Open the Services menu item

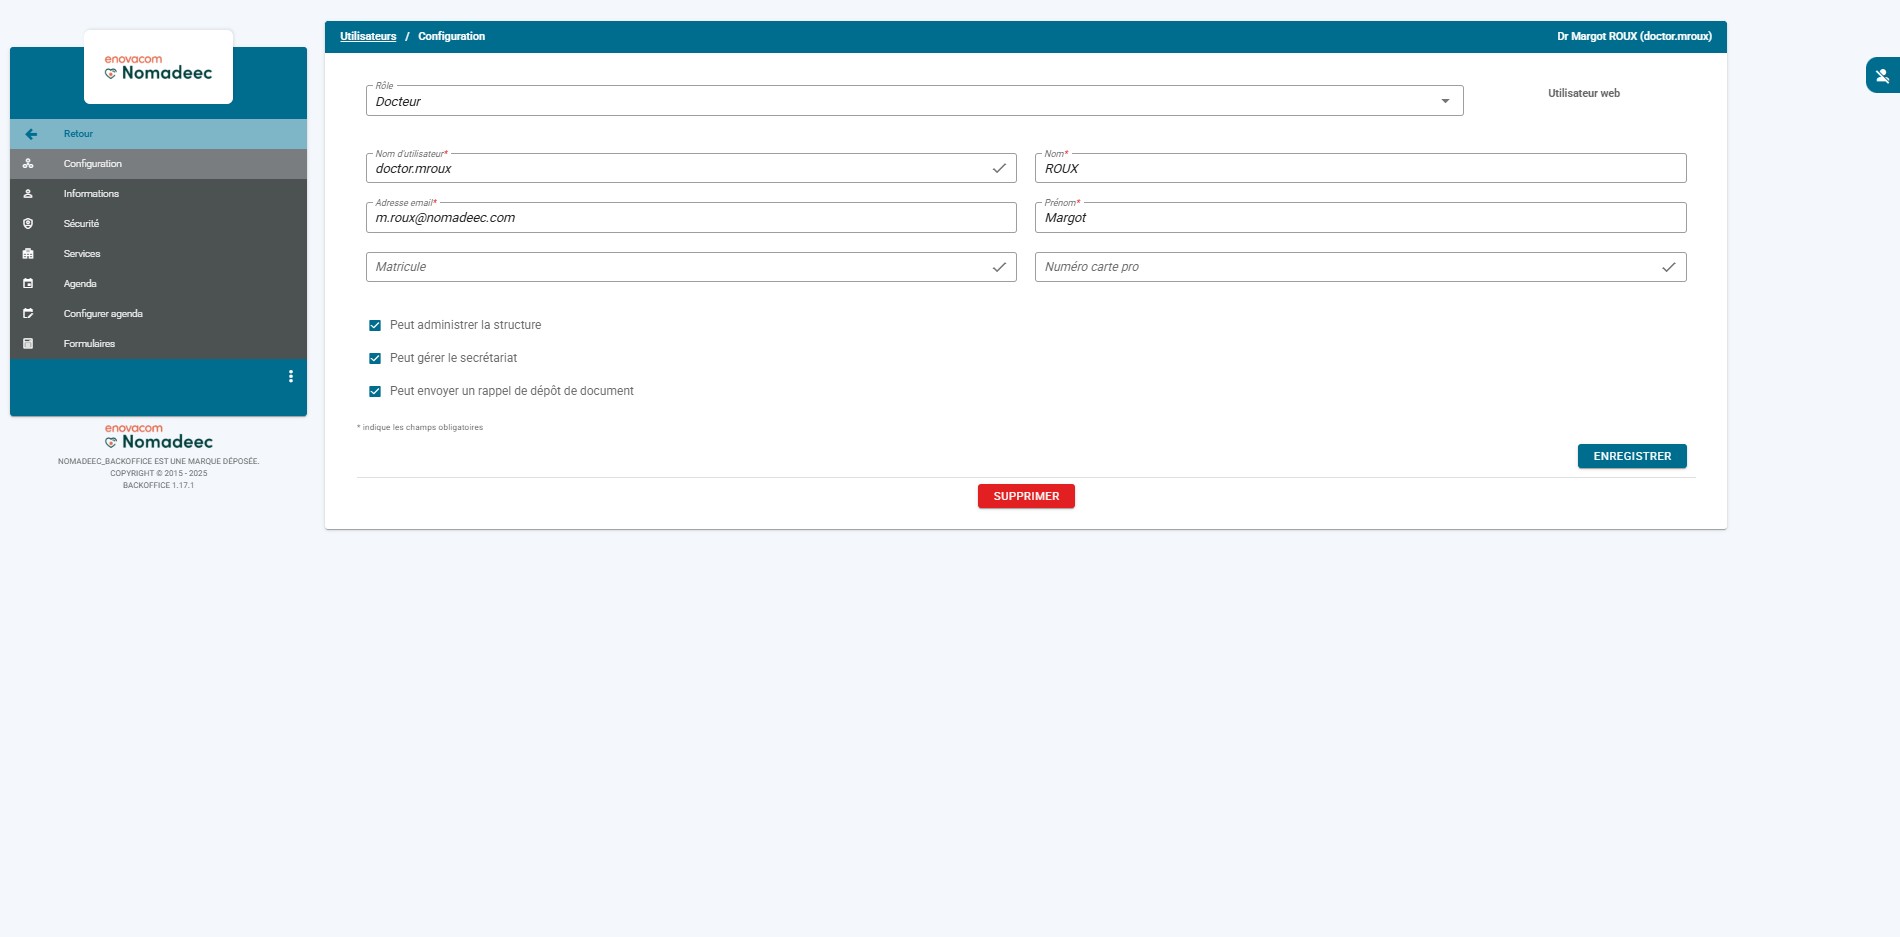[x=158, y=254]
